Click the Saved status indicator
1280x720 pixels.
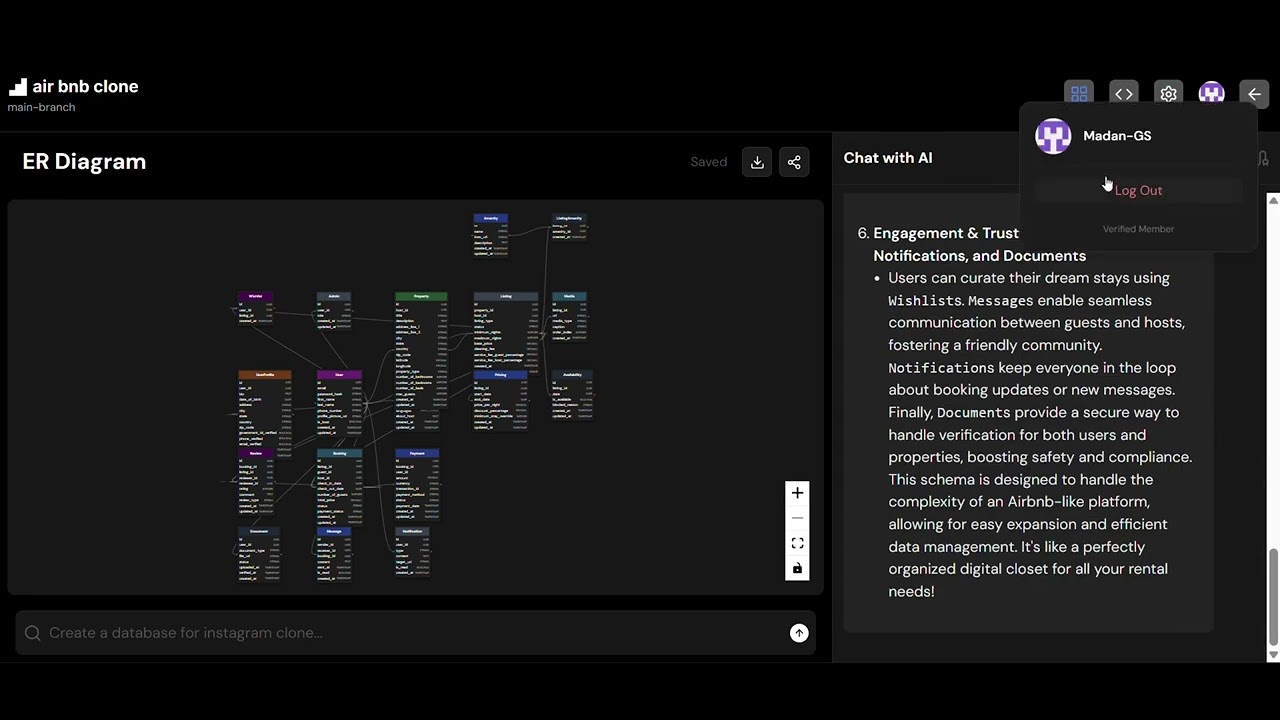[708, 162]
